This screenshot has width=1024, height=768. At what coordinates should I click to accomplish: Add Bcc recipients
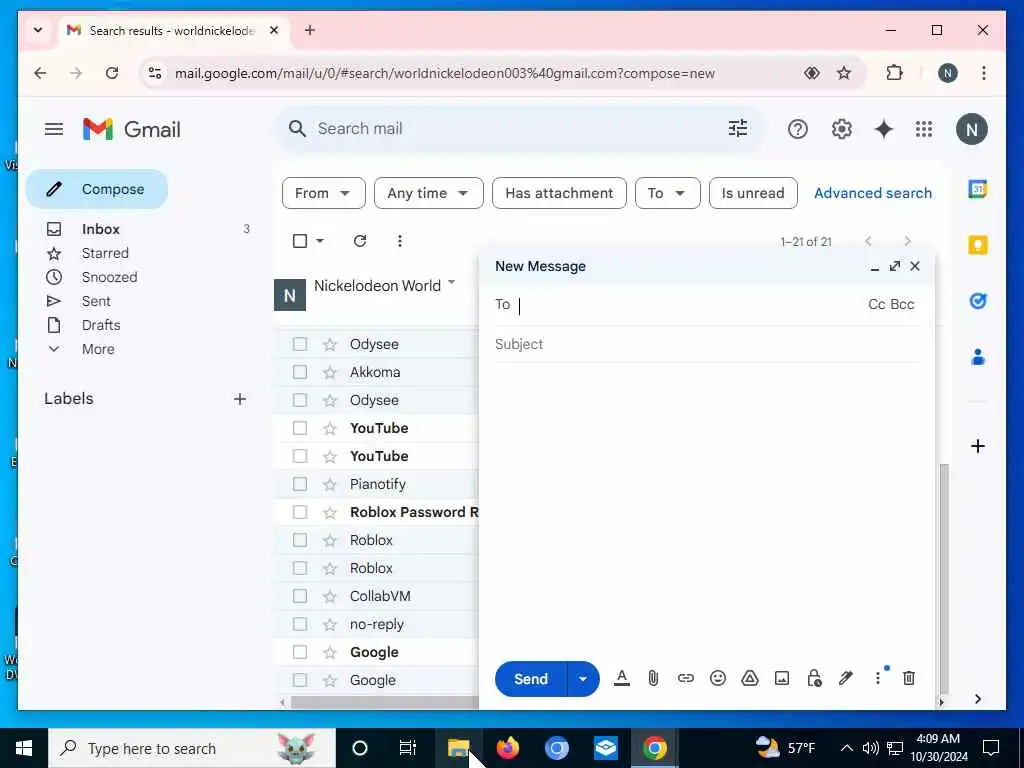[902, 304]
